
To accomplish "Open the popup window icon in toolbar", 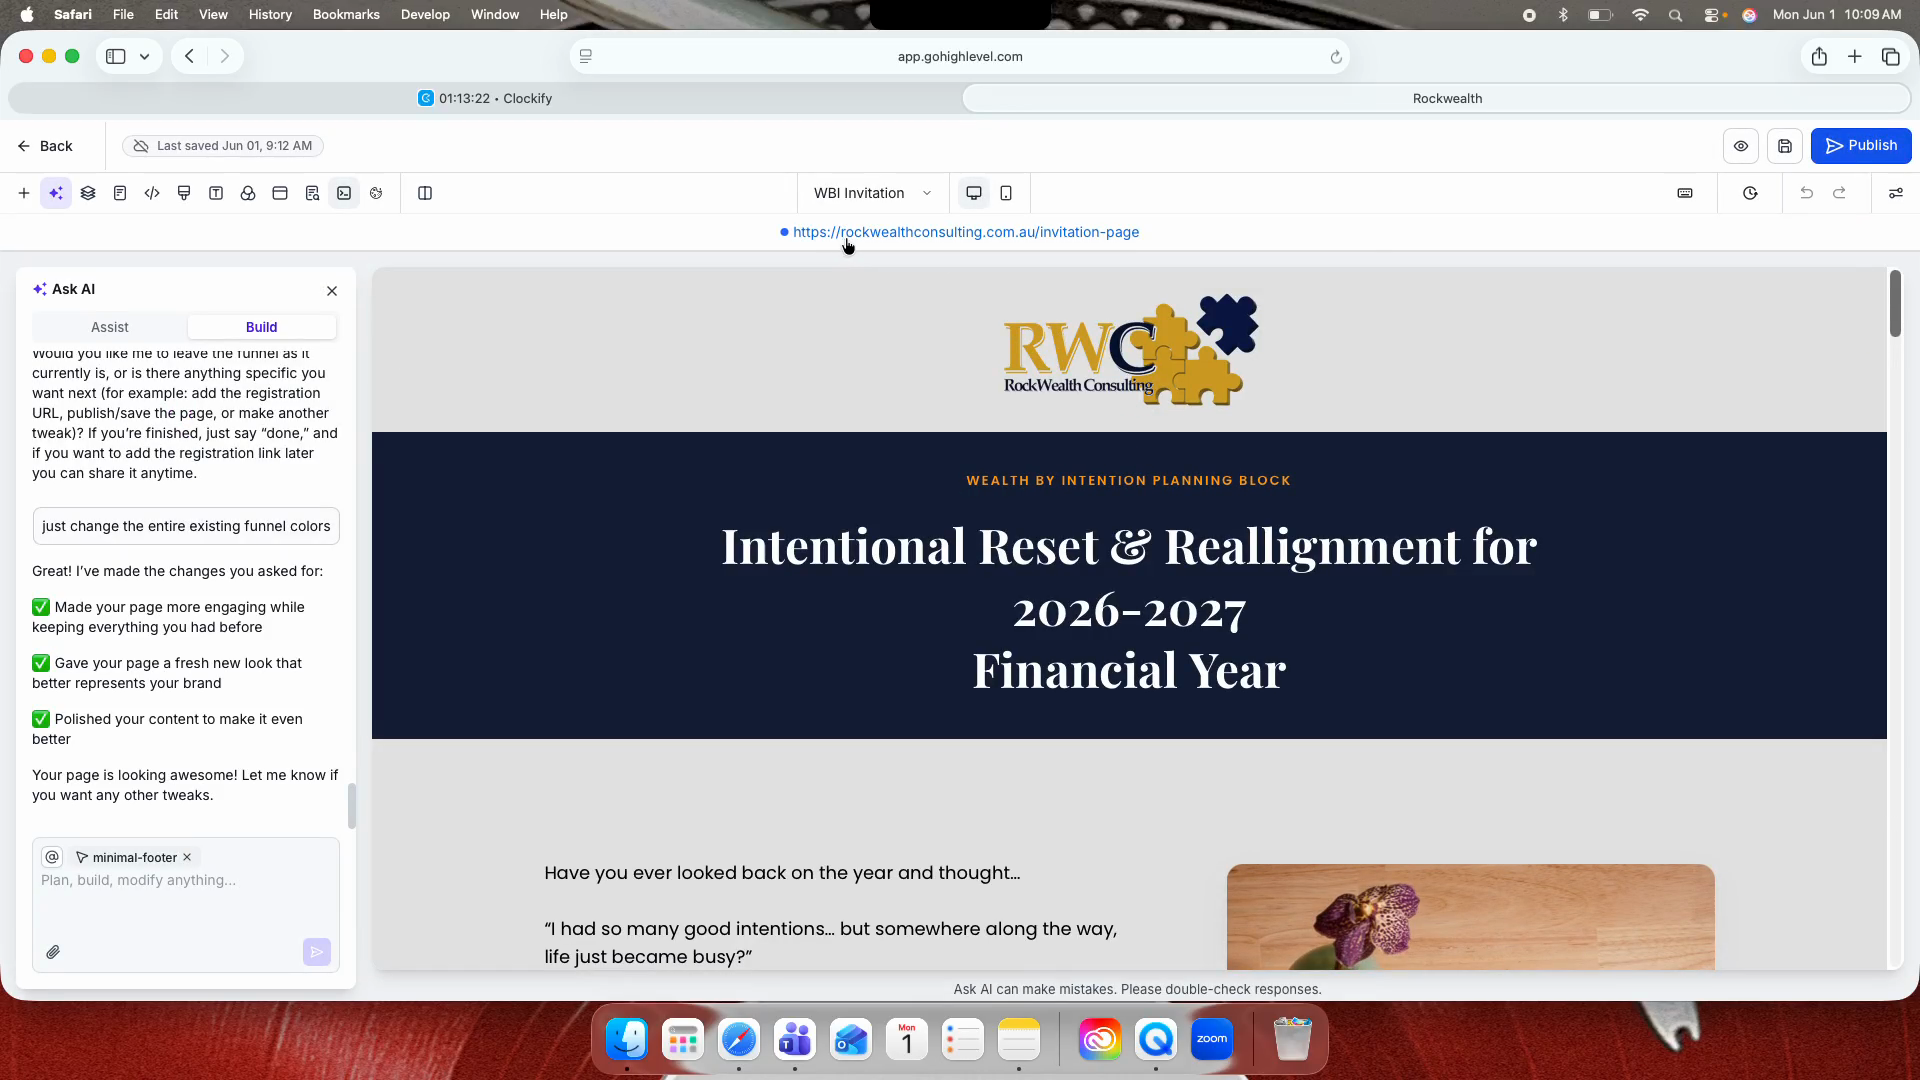I will click(x=280, y=193).
